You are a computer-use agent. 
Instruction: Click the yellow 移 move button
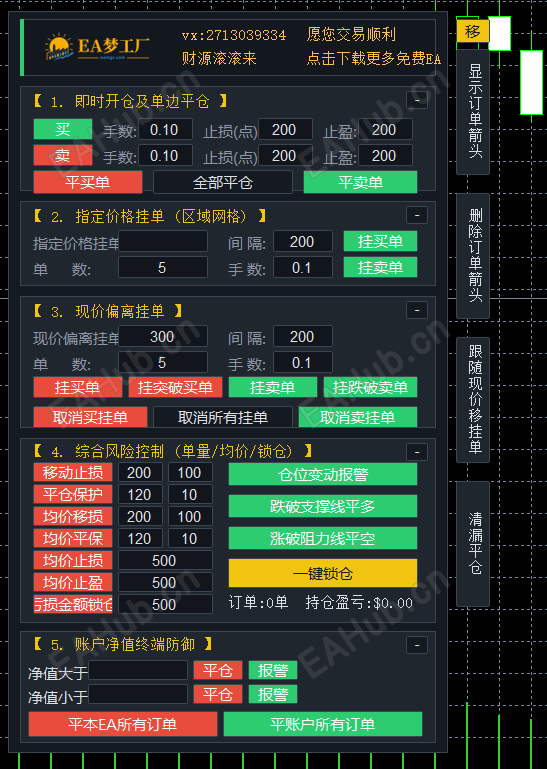472,31
